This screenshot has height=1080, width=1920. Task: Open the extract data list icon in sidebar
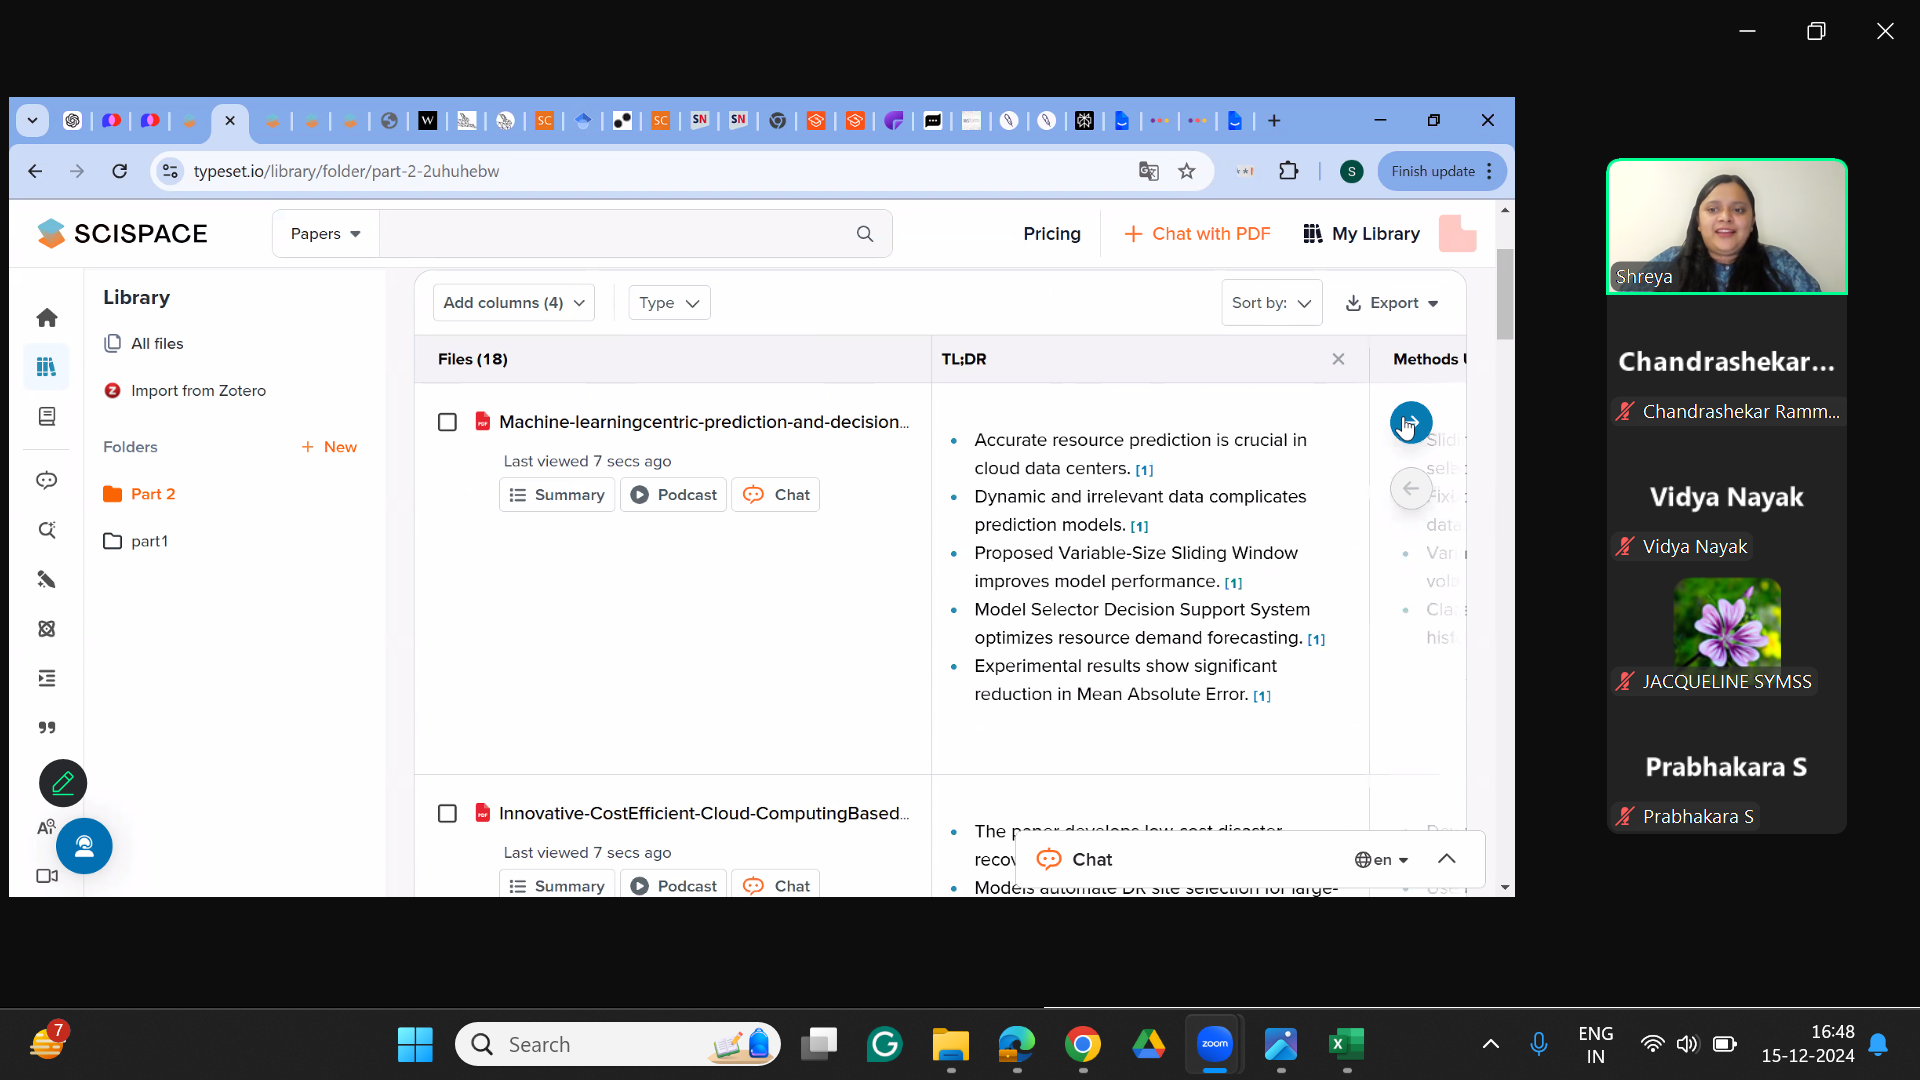click(x=47, y=679)
